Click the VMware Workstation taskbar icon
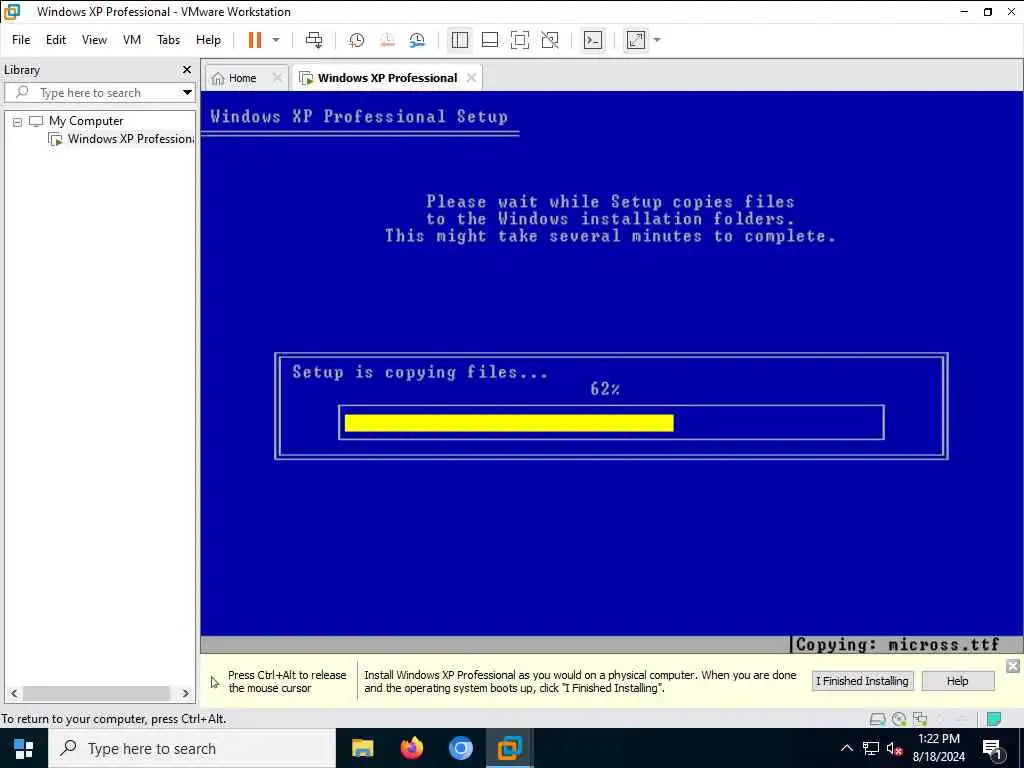This screenshot has height=768, width=1024. [x=509, y=748]
